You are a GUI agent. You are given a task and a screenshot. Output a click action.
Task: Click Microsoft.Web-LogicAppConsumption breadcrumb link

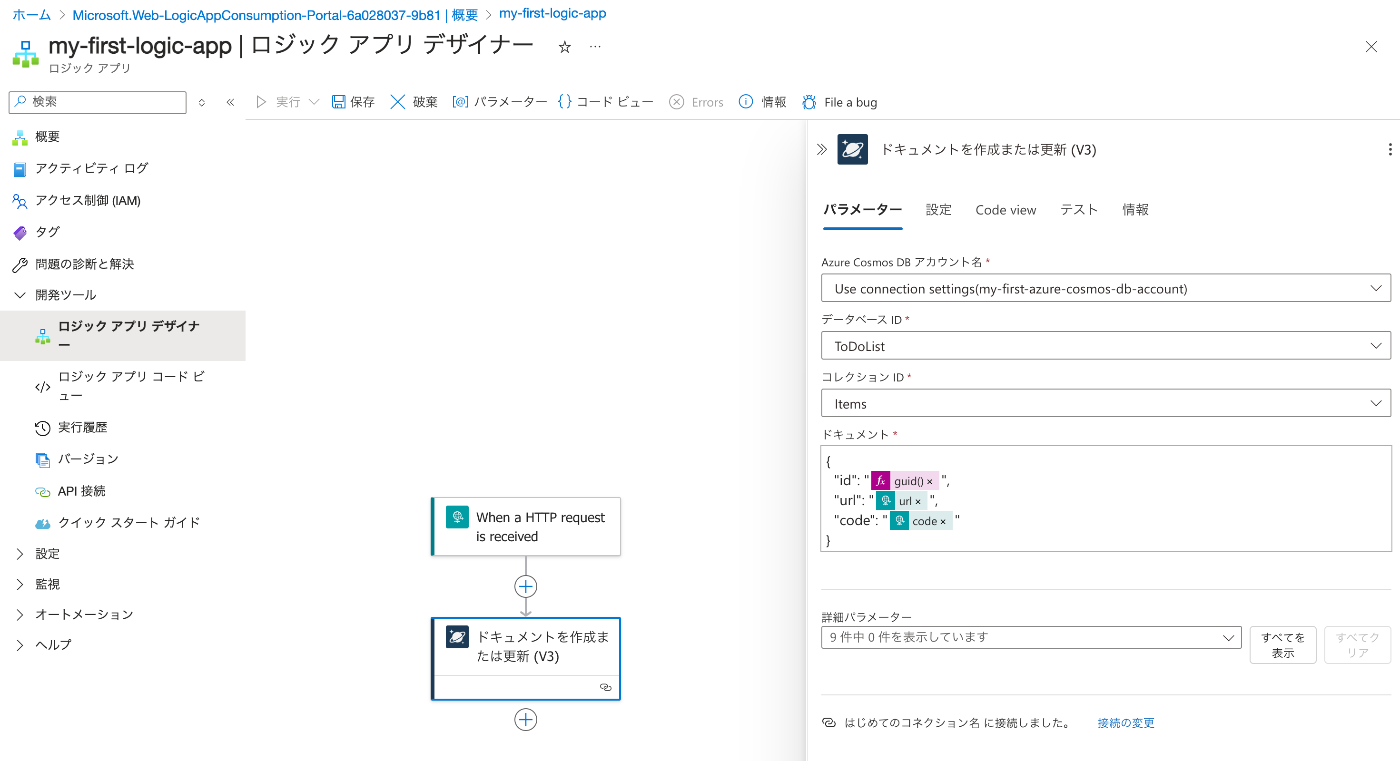coord(275,15)
